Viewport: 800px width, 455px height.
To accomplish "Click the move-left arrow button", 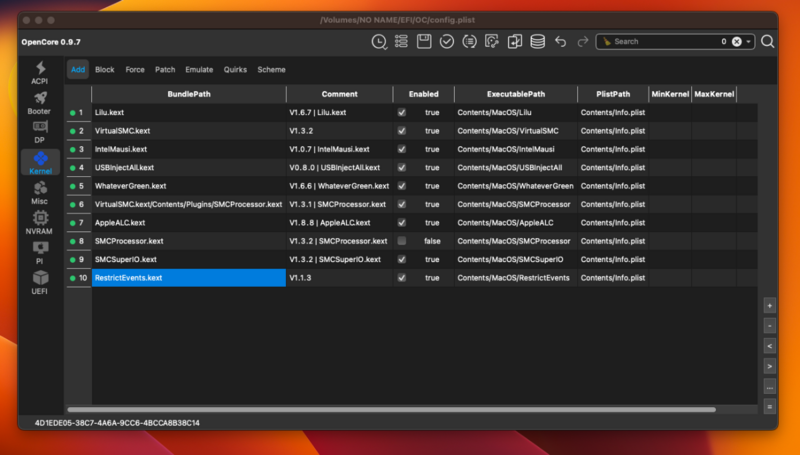I will tap(769, 346).
